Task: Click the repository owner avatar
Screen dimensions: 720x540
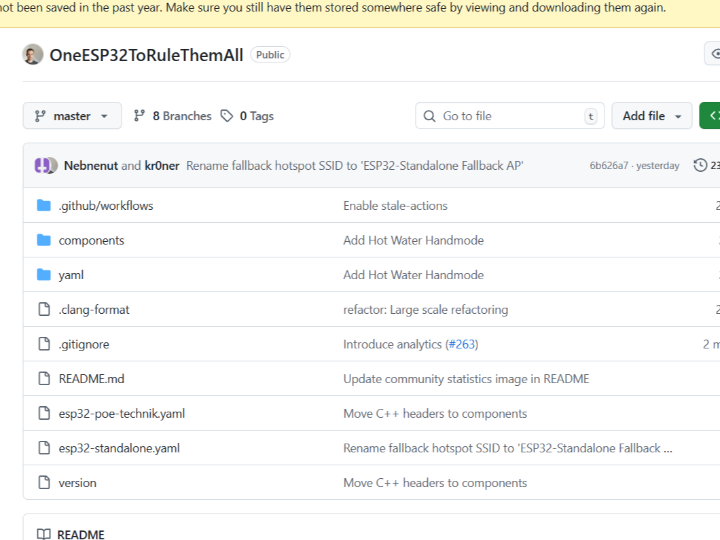Action: [33, 55]
